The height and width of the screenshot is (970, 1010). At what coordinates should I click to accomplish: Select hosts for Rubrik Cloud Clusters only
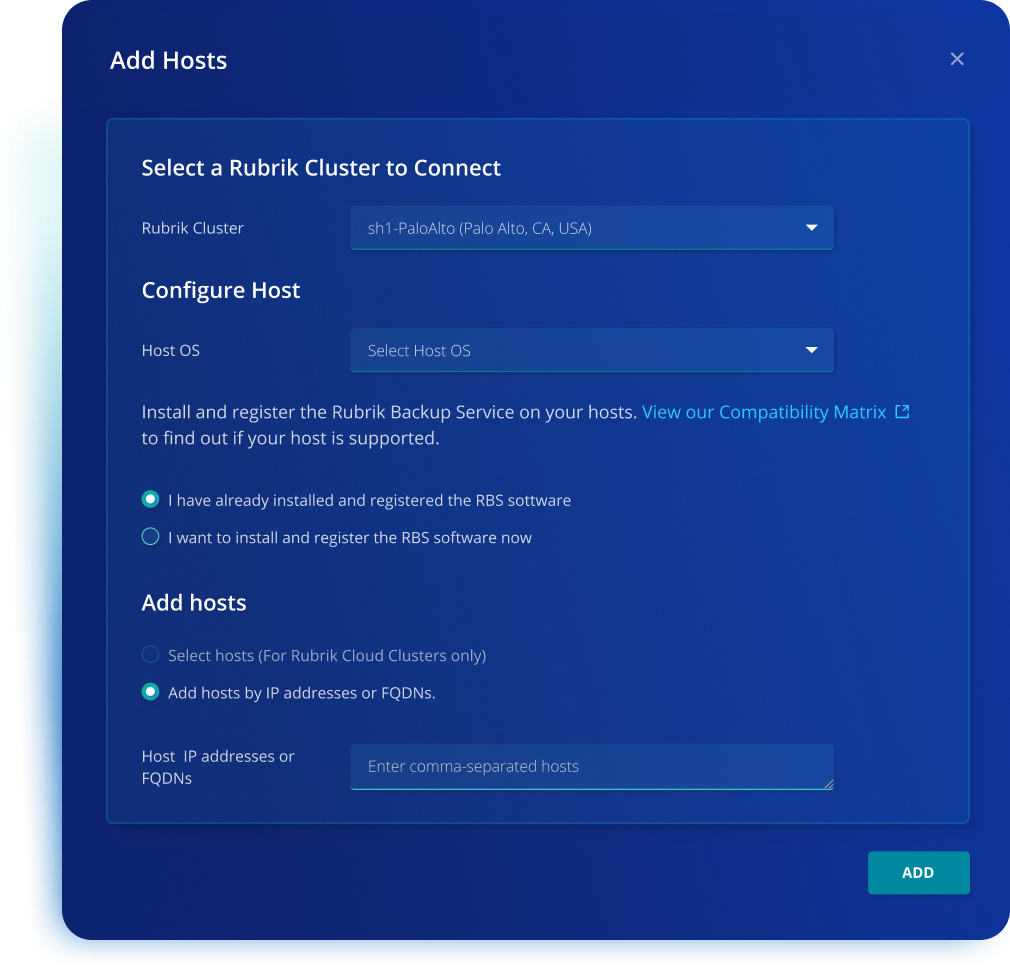click(x=150, y=654)
